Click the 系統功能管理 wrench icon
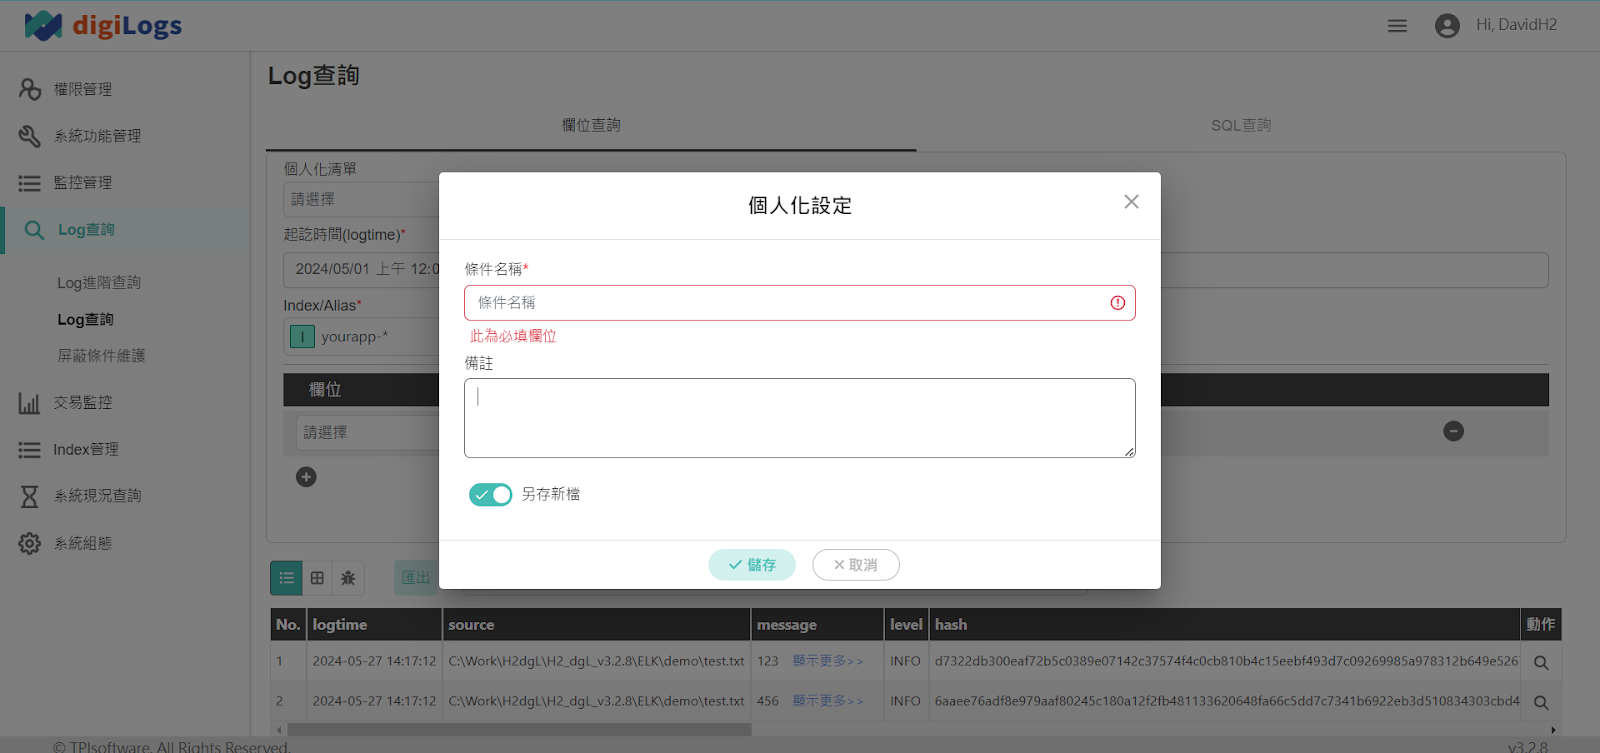This screenshot has height=753, width=1600. [30, 136]
